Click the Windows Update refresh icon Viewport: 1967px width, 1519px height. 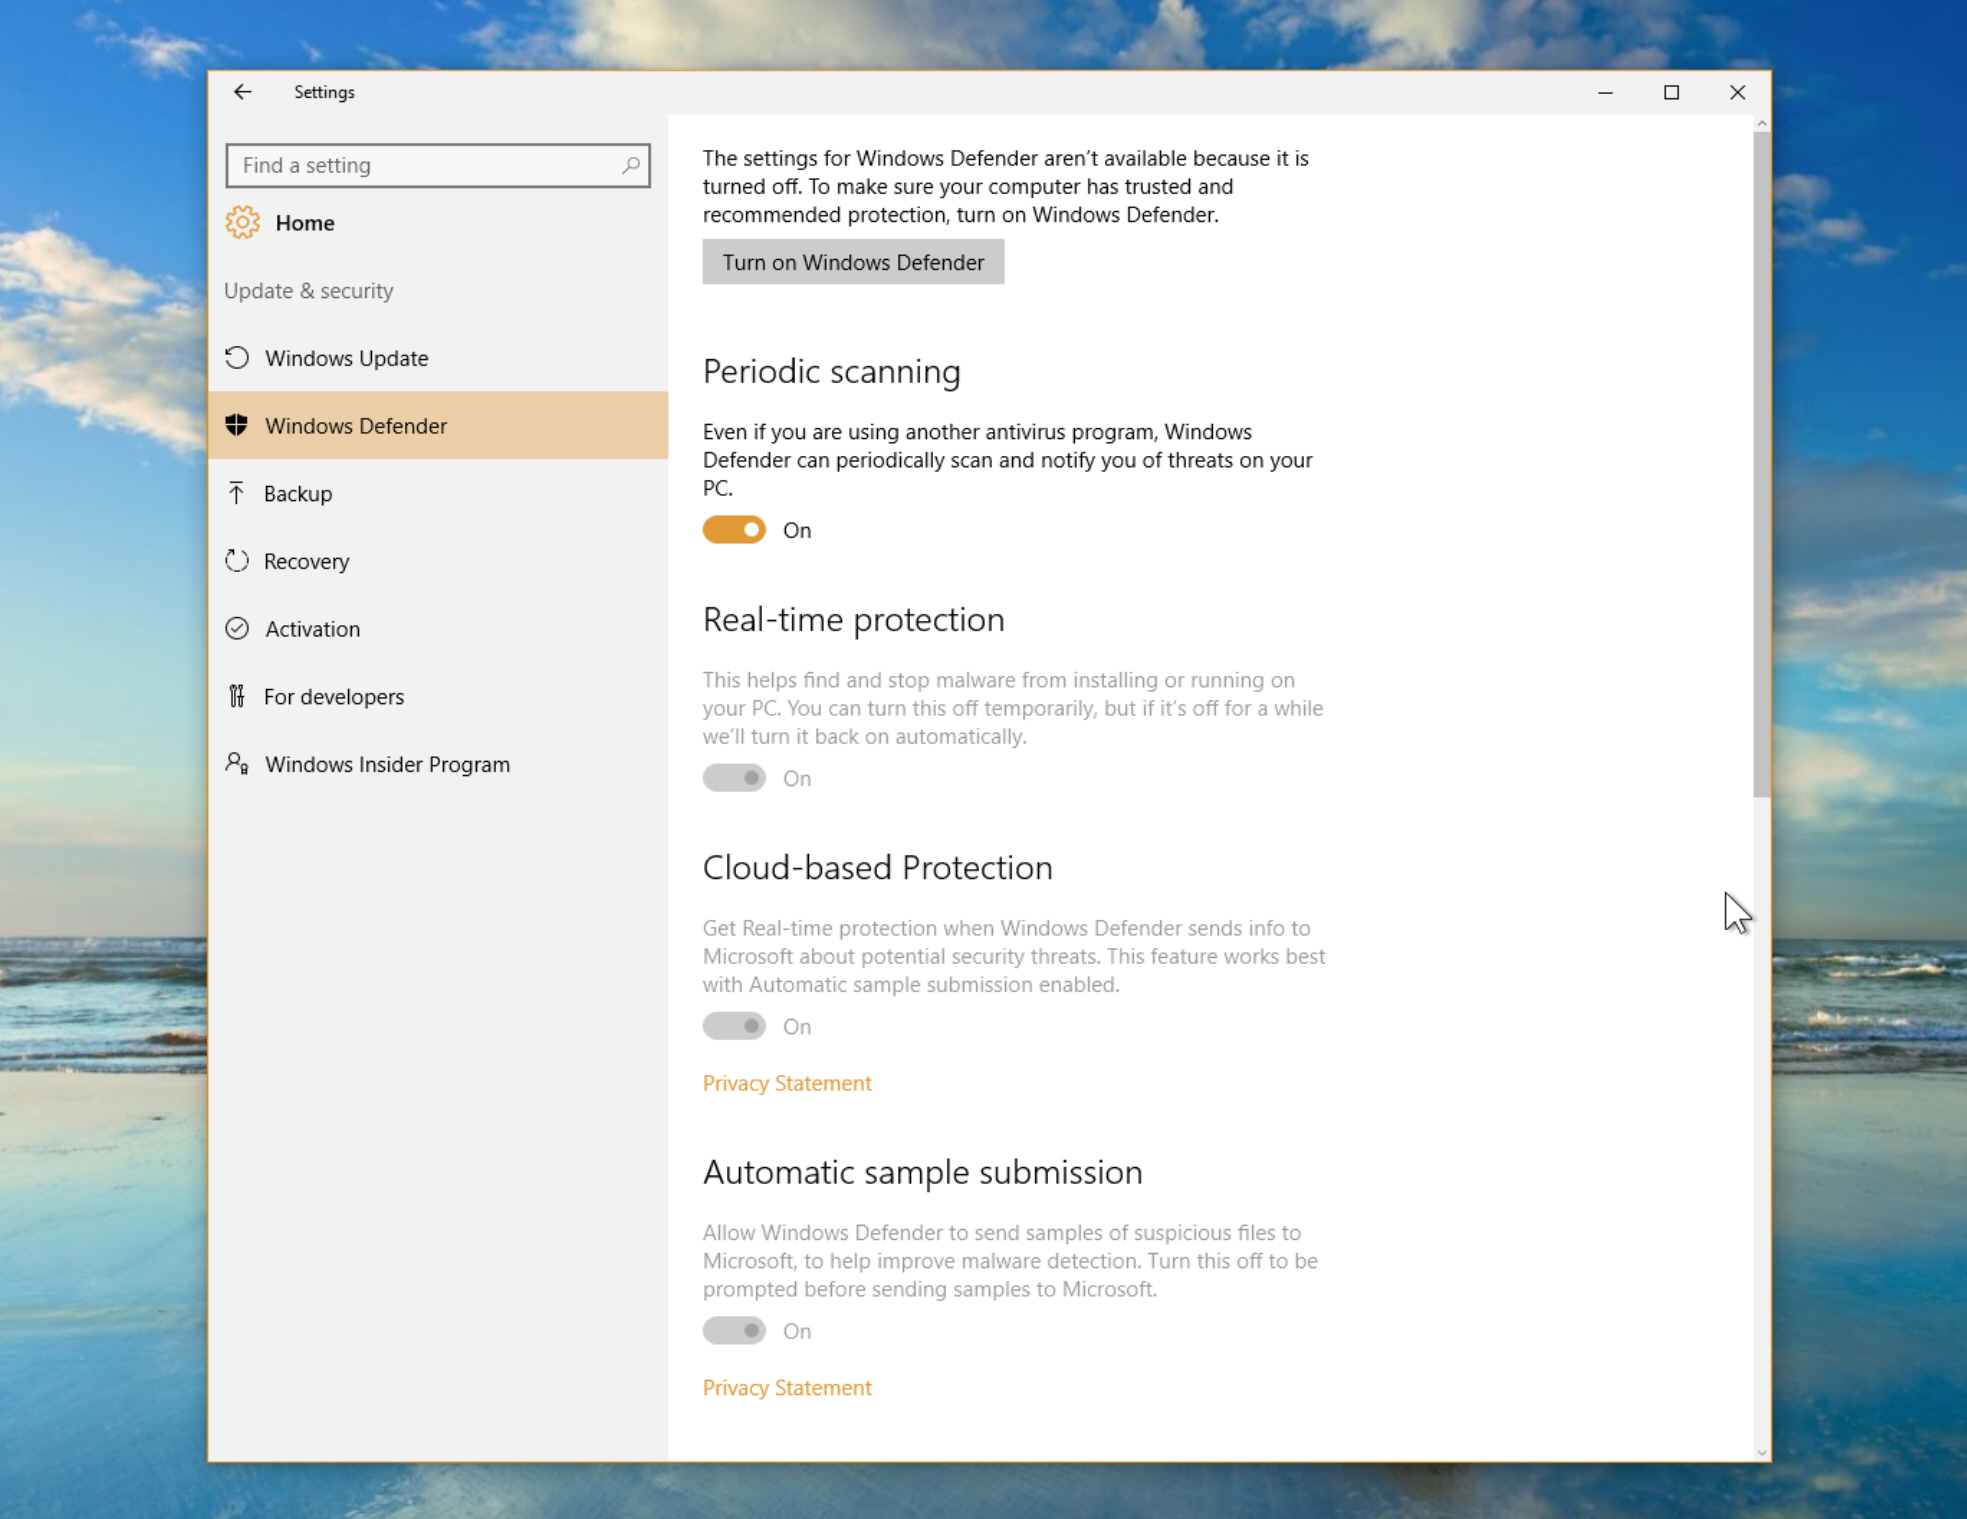coord(237,358)
